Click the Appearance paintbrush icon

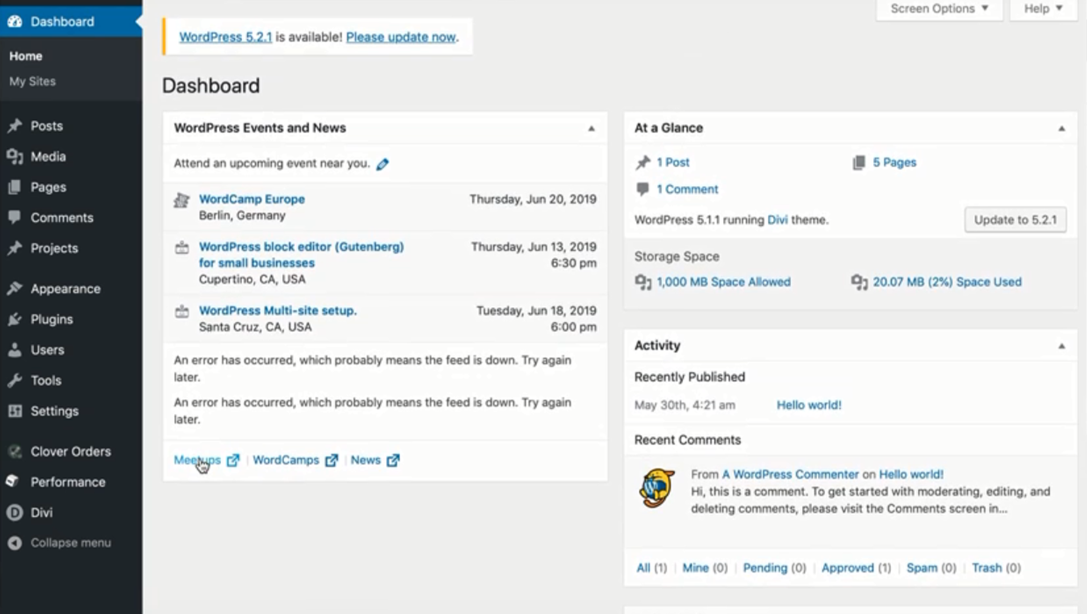coord(15,288)
